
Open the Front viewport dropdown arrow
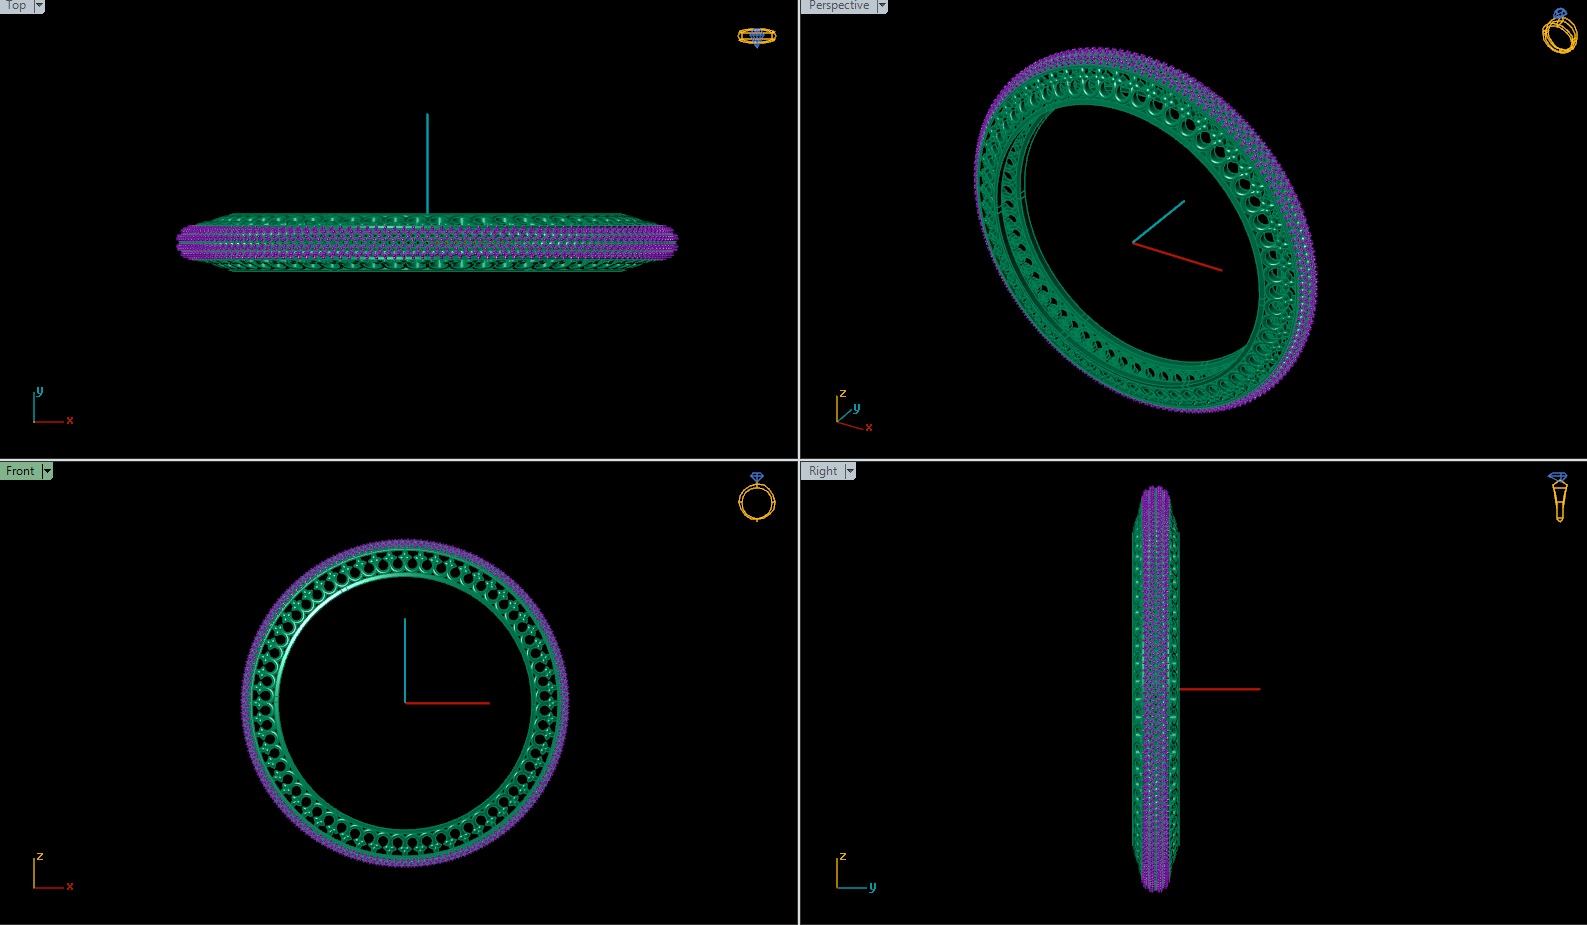point(46,471)
